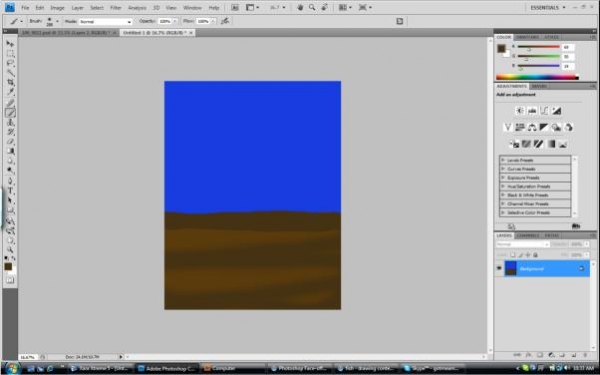Select the Crop tool

pyautogui.click(x=10, y=83)
